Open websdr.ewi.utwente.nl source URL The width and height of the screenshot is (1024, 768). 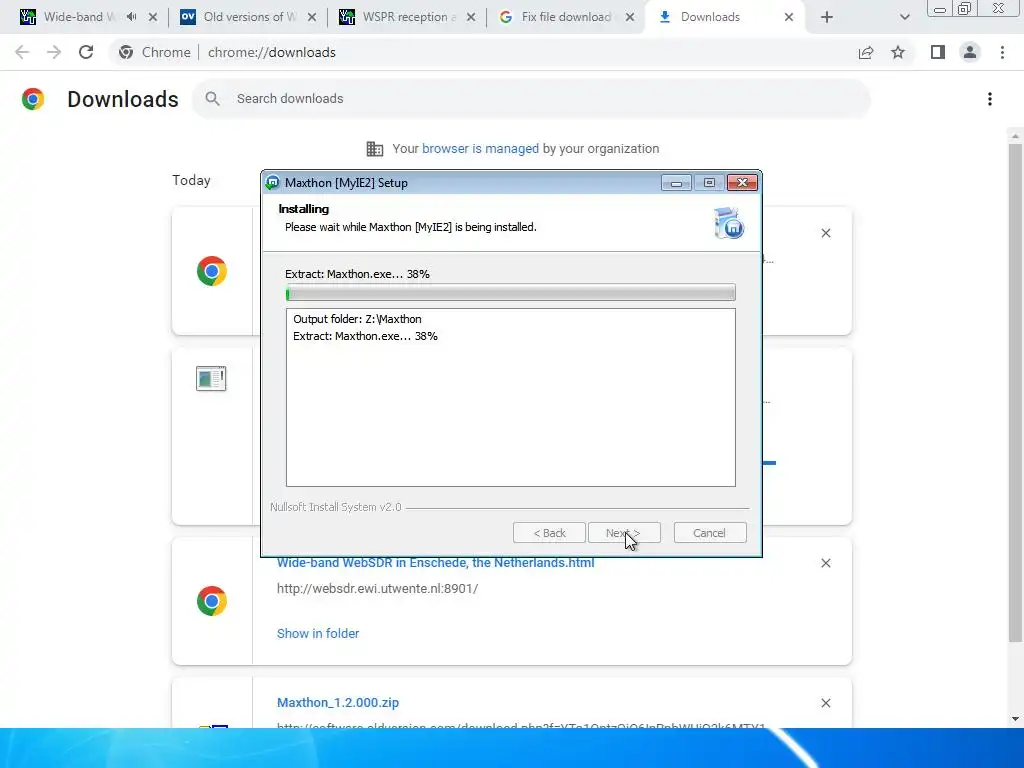click(377, 588)
